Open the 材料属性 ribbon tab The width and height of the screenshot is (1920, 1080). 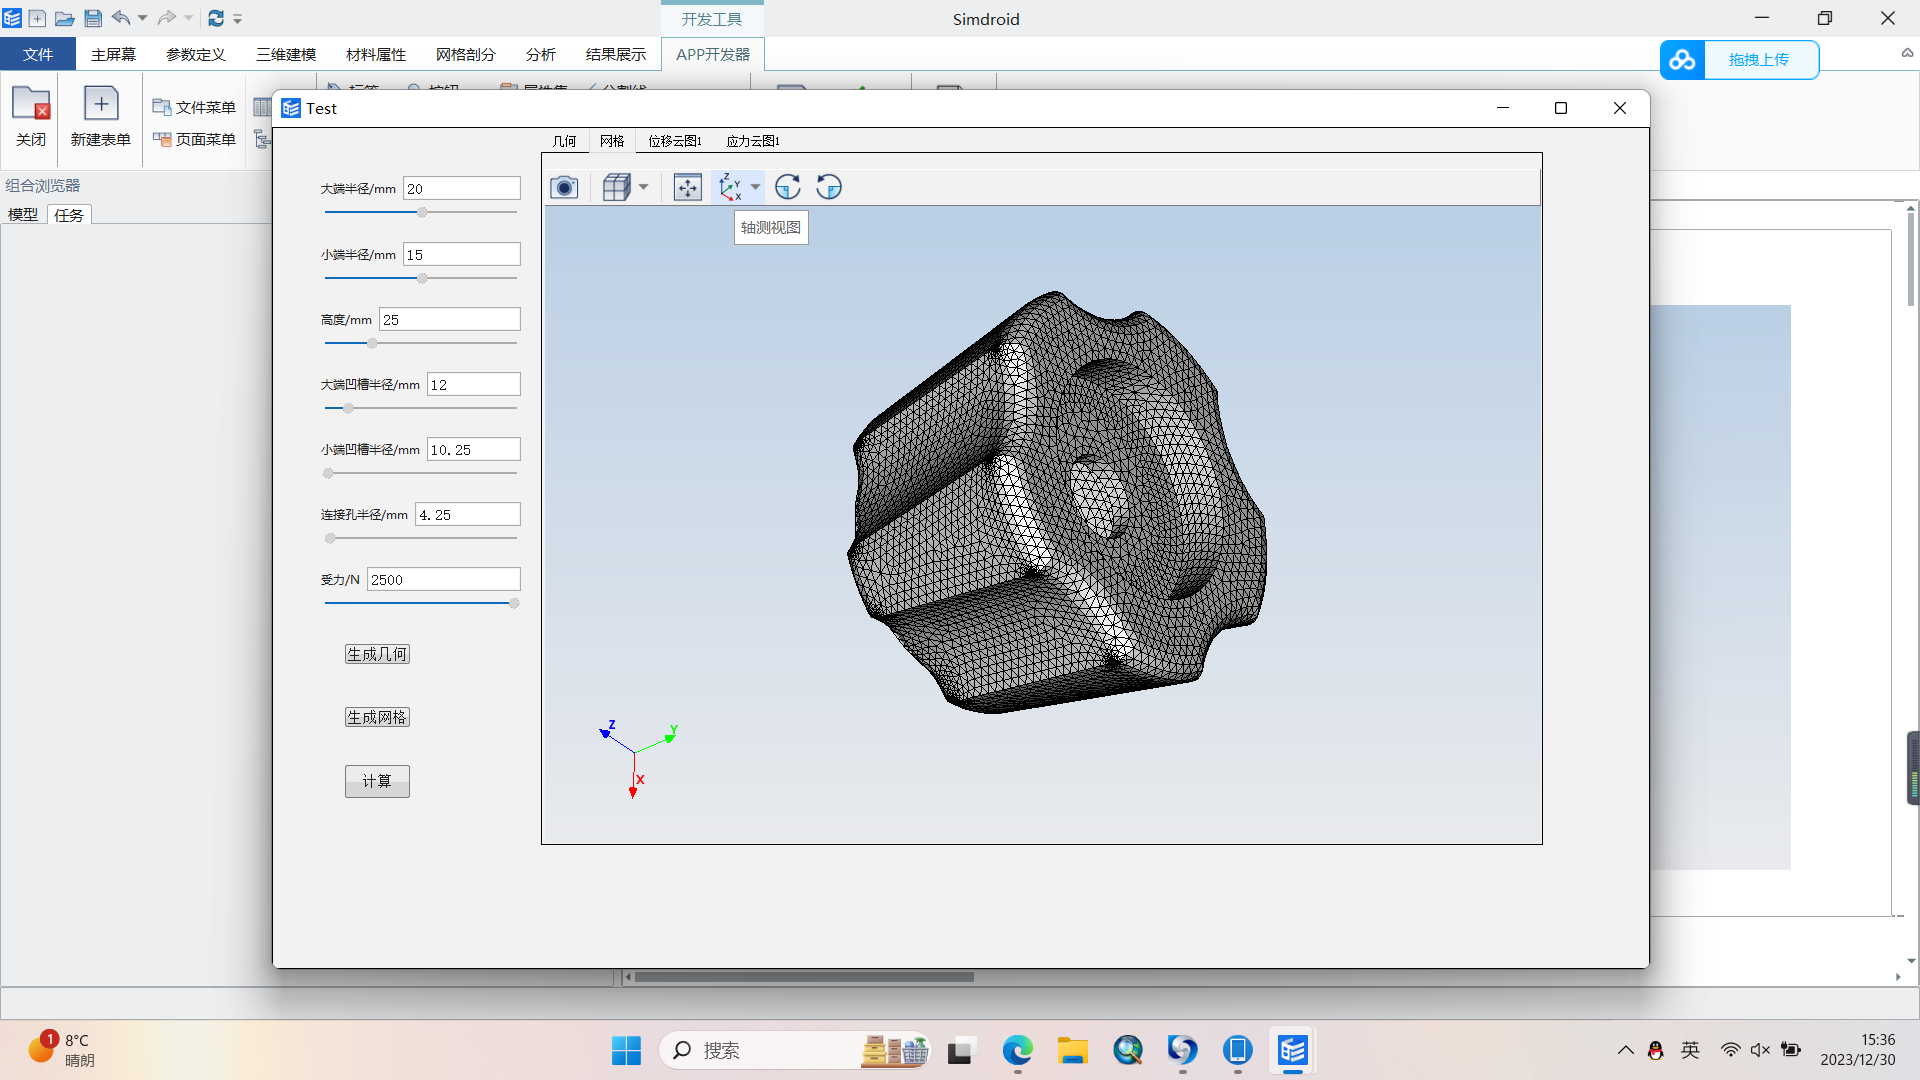(376, 54)
